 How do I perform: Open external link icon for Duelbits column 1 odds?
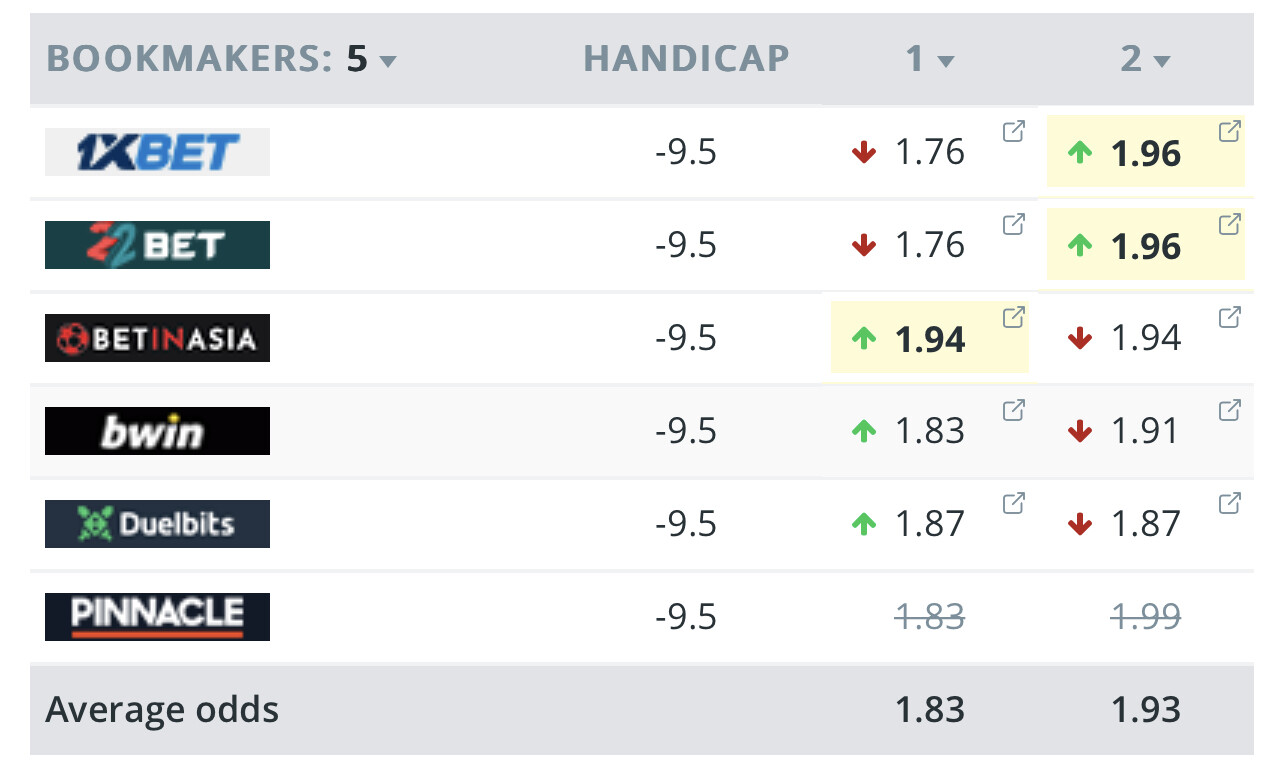pos(1013,503)
